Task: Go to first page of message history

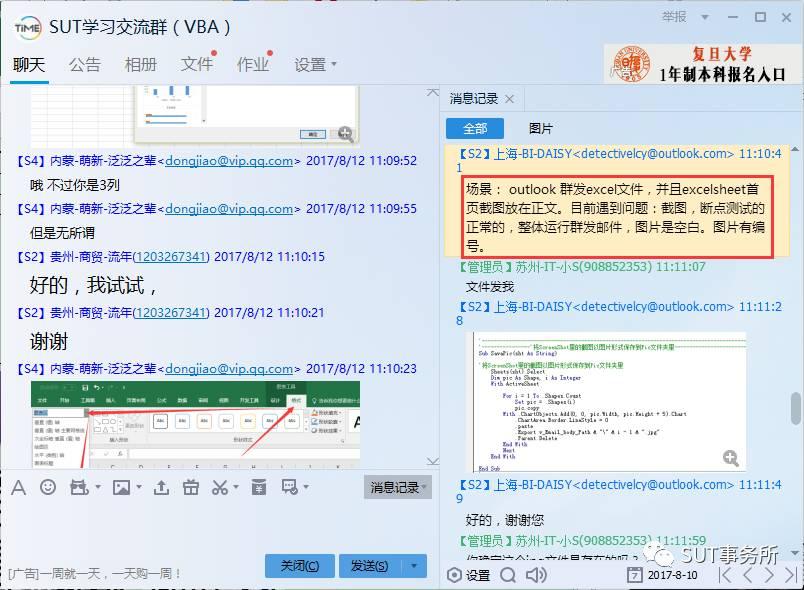Action: (x=726, y=575)
